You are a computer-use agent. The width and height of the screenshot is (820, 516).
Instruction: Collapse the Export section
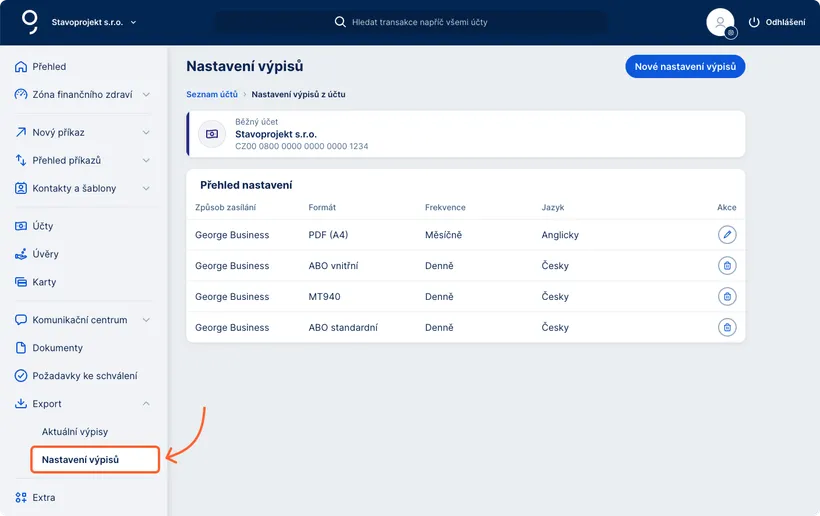(146, 404)
